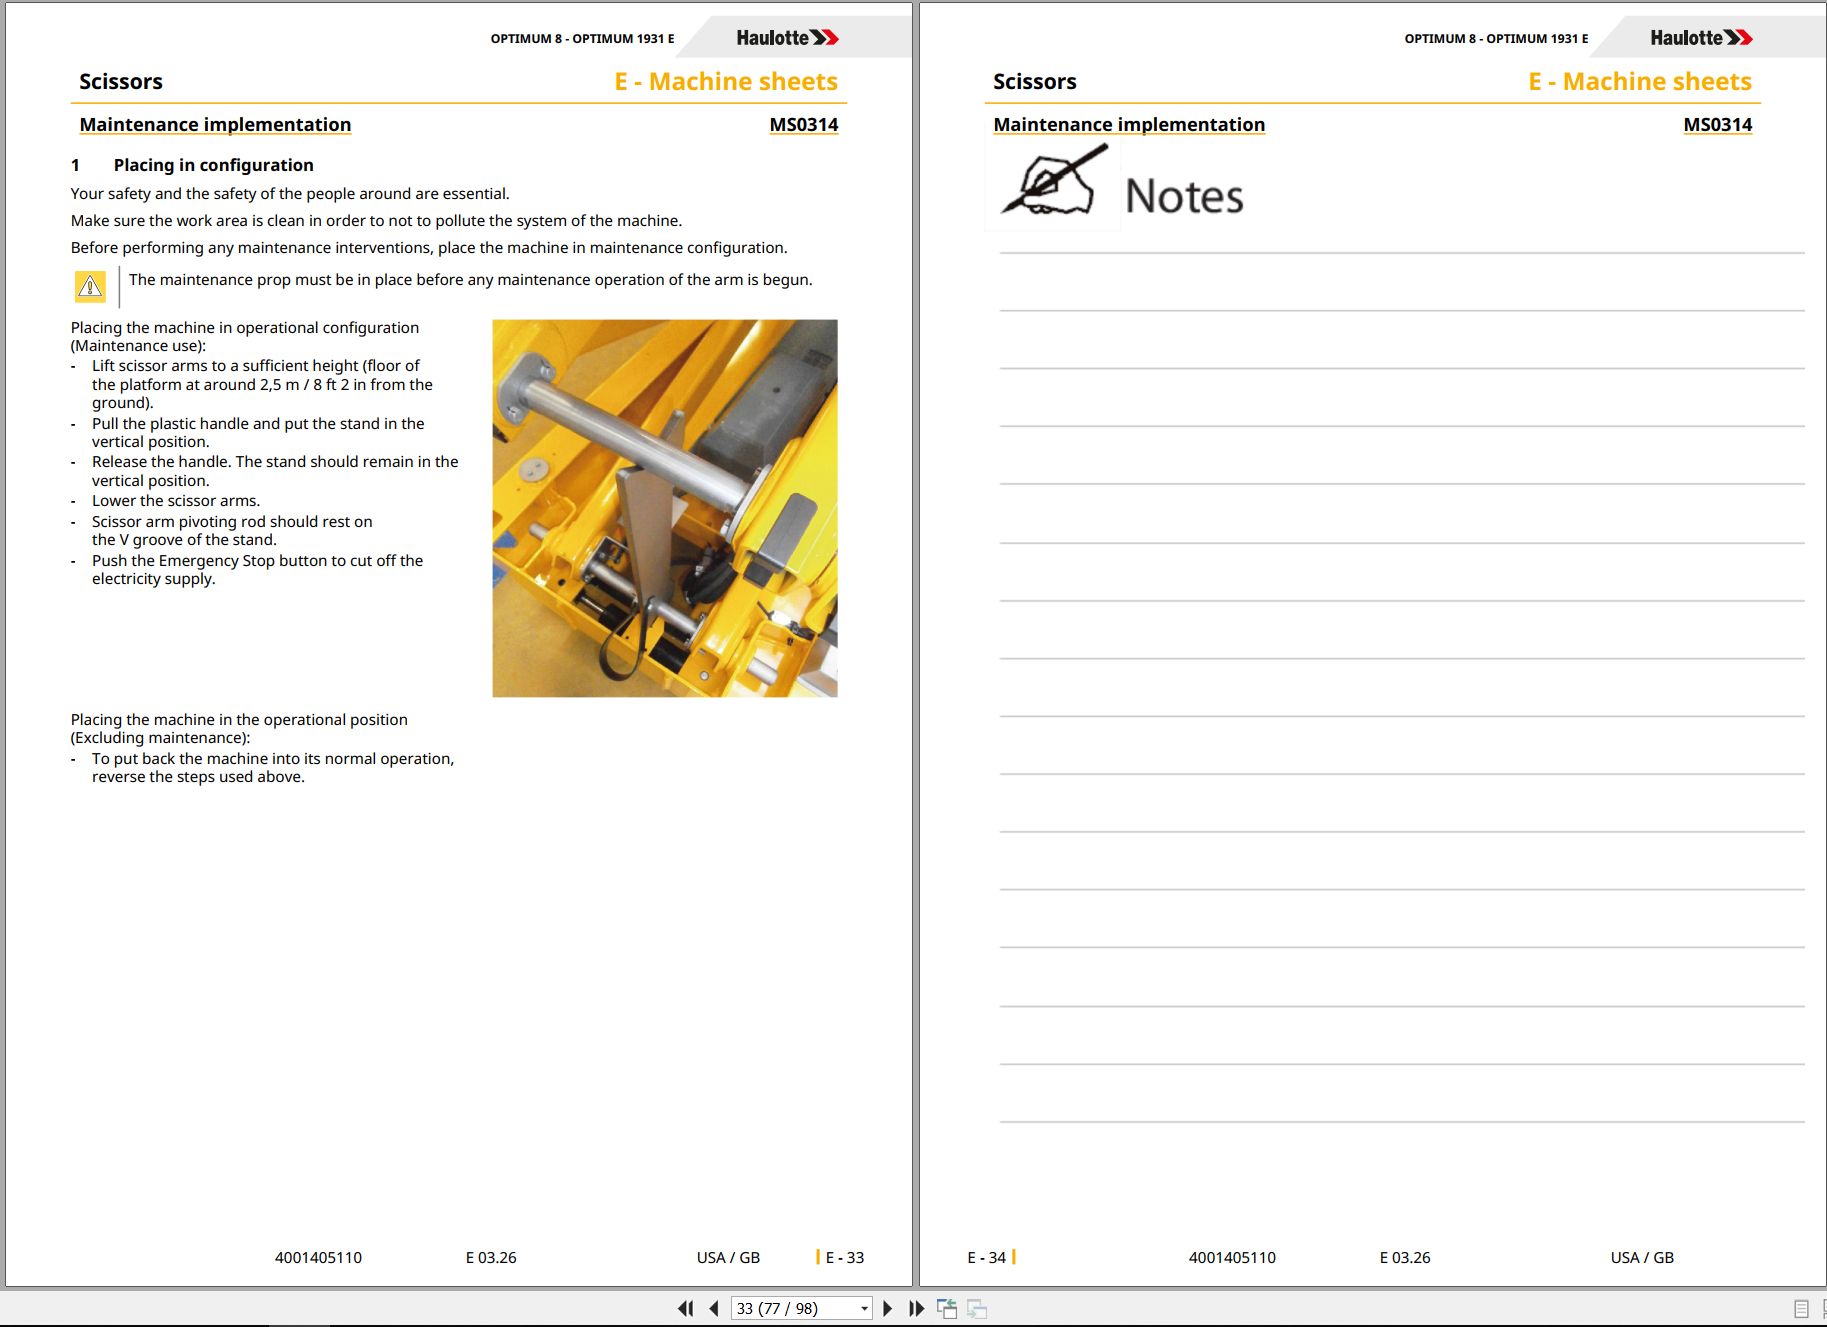This screenshot has width=1827, height=1327.
Task: Click the line 'Make sure the work area is clean'
Action: [x=376, y=221]
